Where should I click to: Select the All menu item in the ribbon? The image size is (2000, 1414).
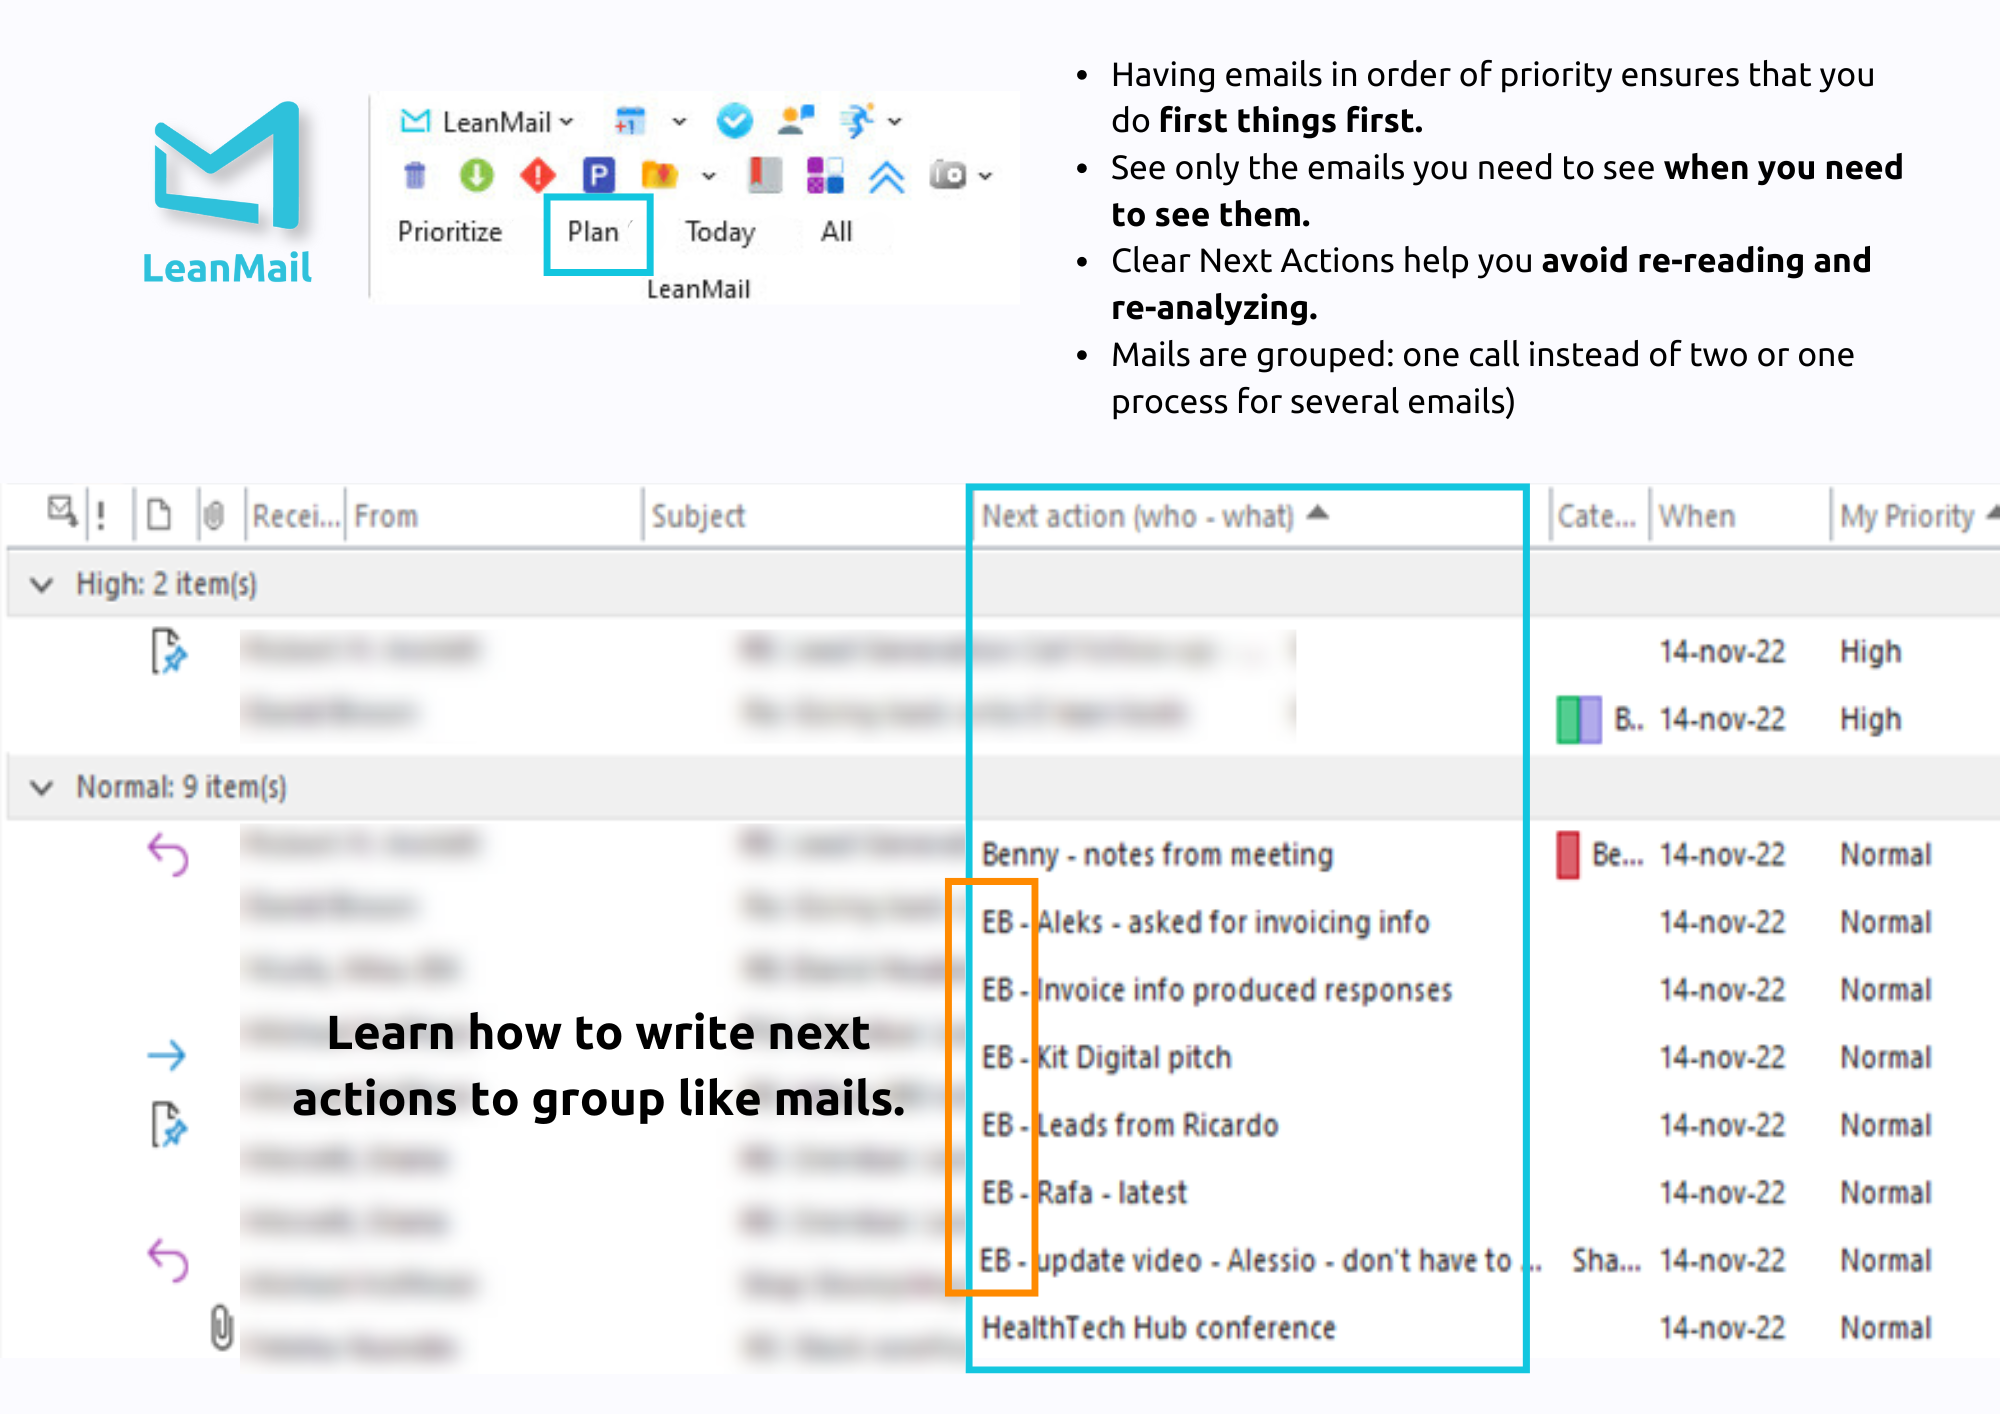836,231
